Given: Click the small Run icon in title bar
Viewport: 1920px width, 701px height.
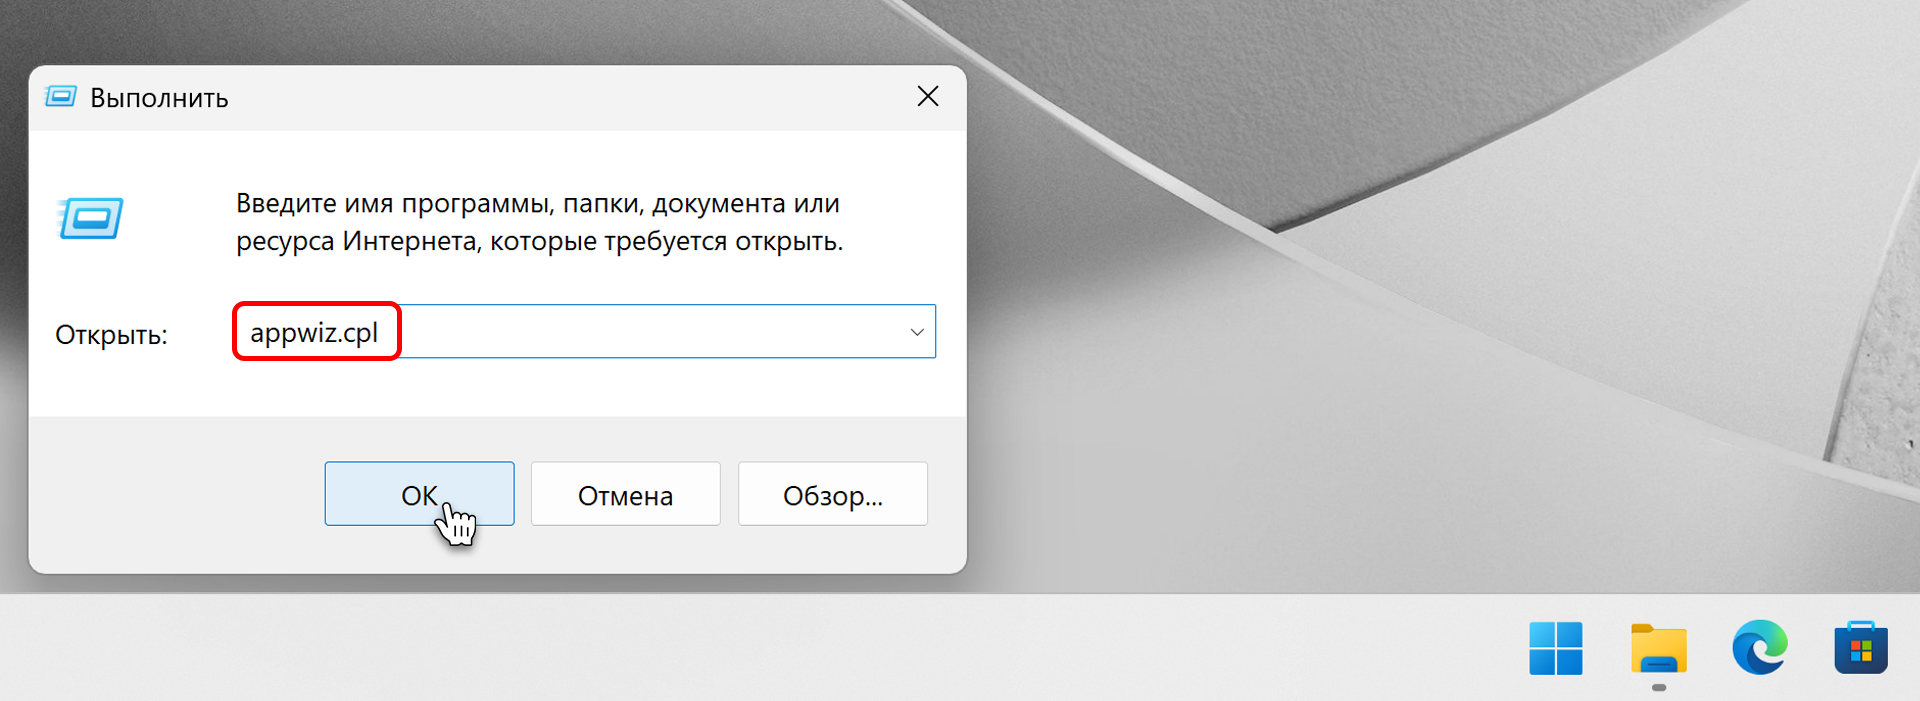Looking at the screenshot, I should (x=61, y=97).
